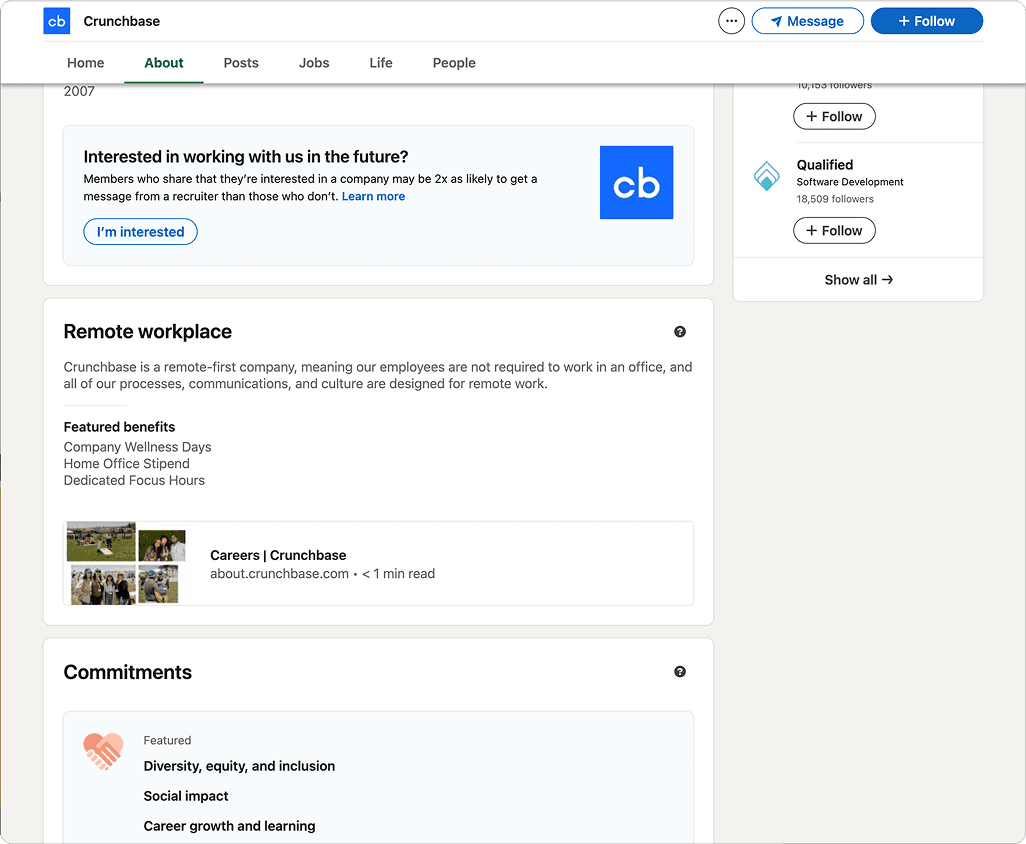The height and width of the screenshot is (844, 1026).
Task: Click the large cb logo in interest card
Action: (636, 183)
